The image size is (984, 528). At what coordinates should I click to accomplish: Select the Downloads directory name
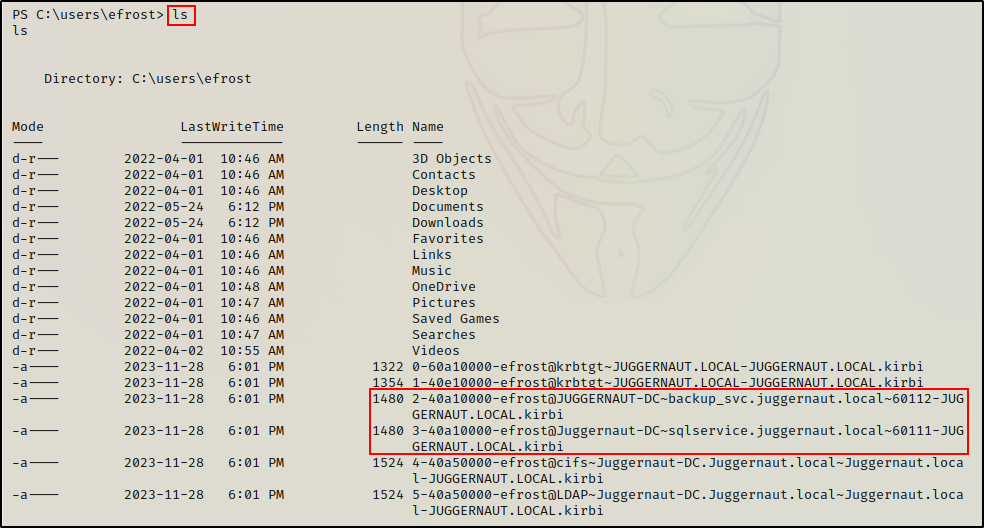(448, 223)
